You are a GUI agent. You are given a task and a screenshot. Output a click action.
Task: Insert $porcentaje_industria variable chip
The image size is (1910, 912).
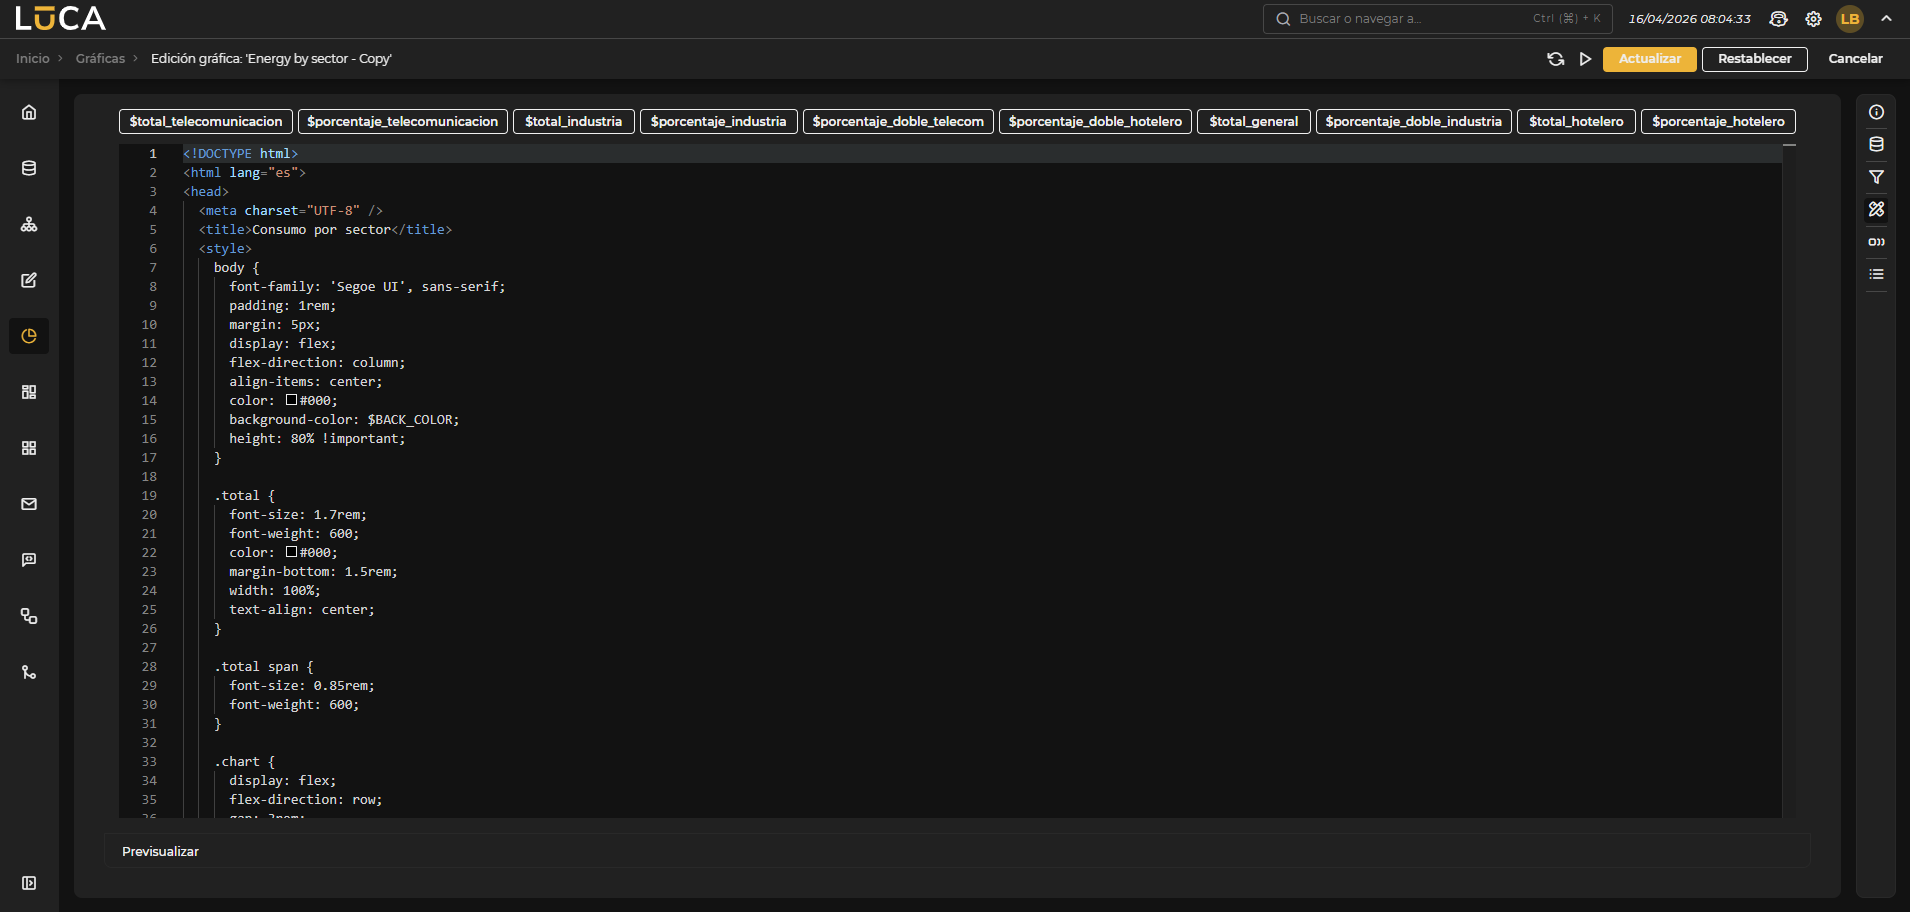click(718, 121)
